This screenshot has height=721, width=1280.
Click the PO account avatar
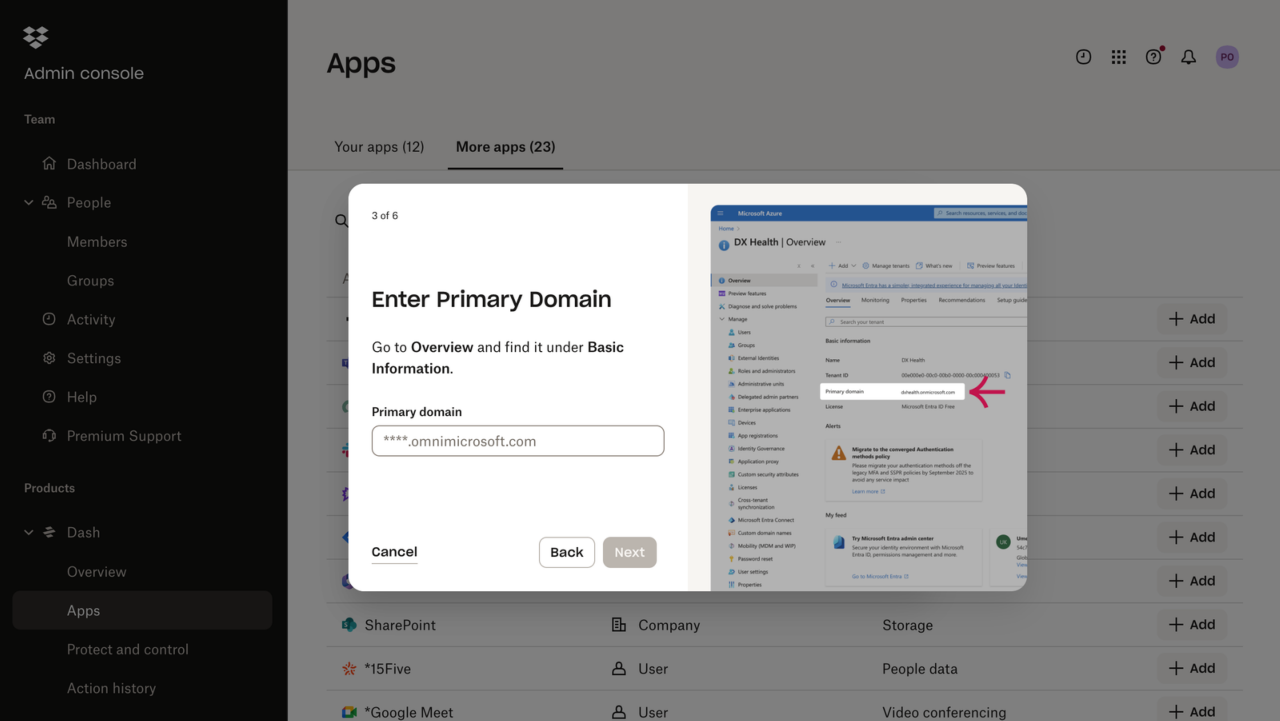click(x=1227, y=57)
